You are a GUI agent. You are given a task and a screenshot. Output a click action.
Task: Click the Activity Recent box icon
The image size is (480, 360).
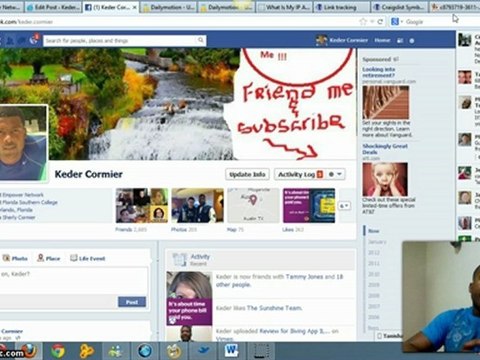[x=180, y=260]
